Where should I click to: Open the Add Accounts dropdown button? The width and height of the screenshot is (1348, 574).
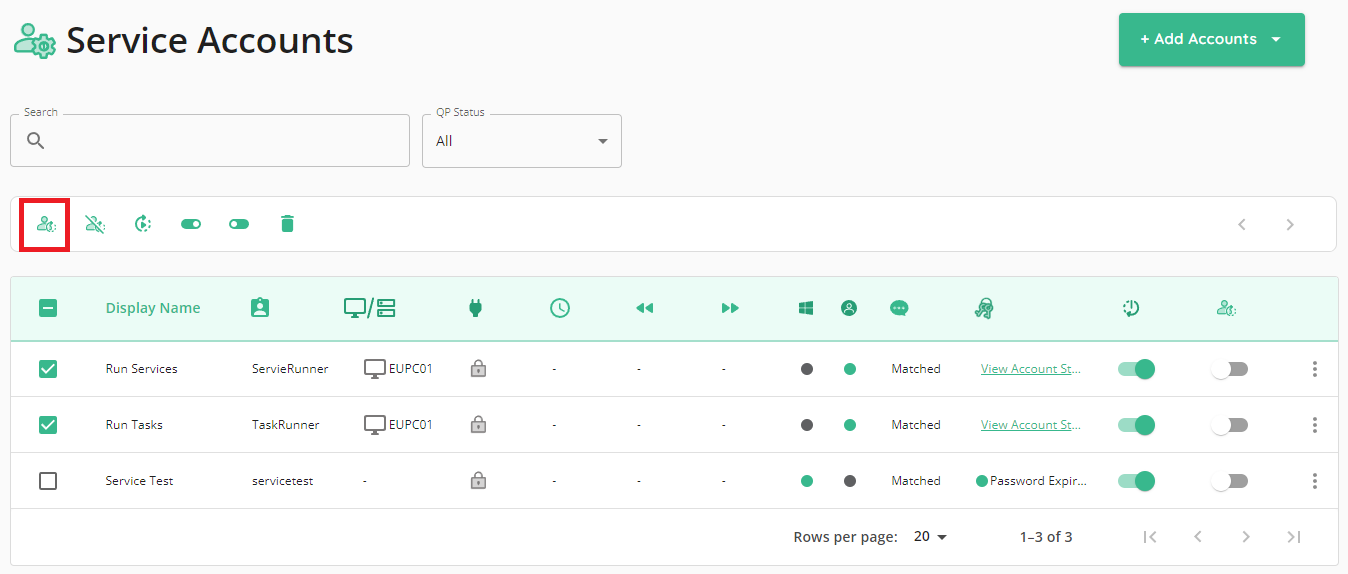pyautogui.click(x=1212, y=39)
